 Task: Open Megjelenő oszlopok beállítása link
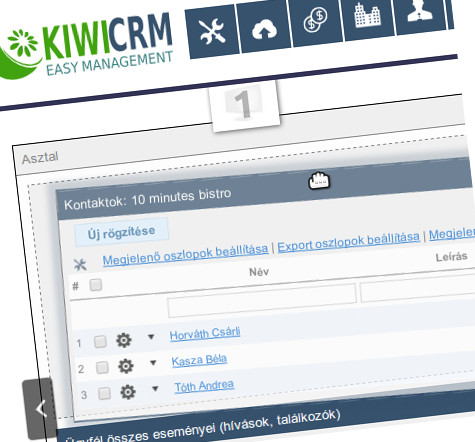click(x=185, y=255)
